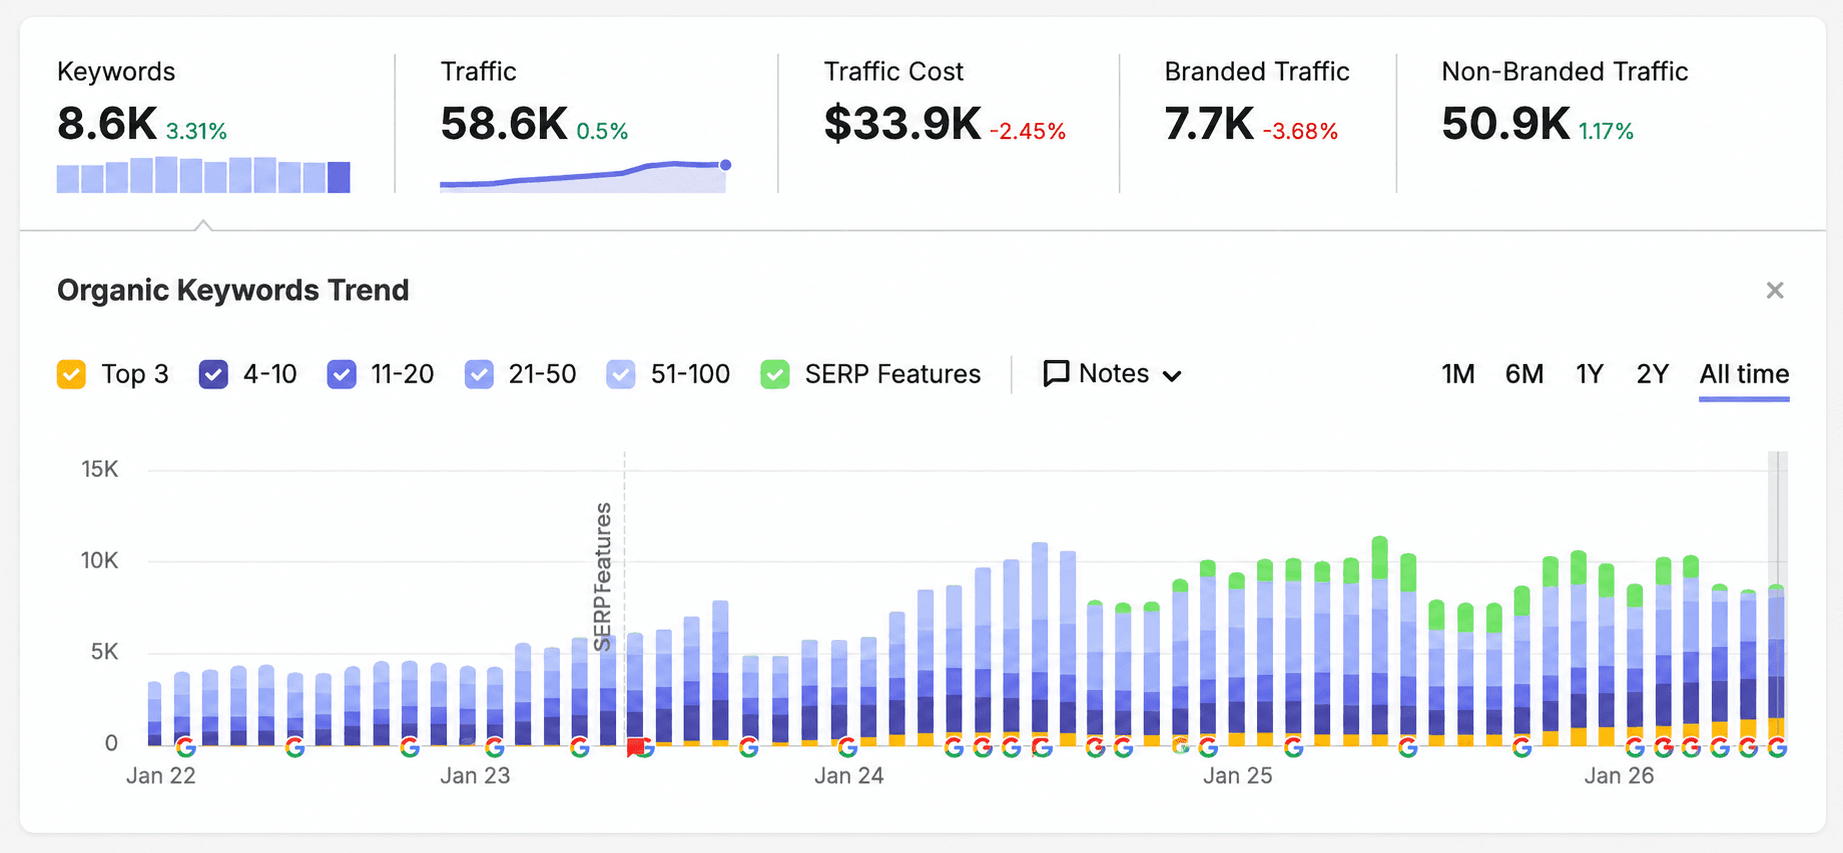Click the Jan 24 axis label

point(849,776)
